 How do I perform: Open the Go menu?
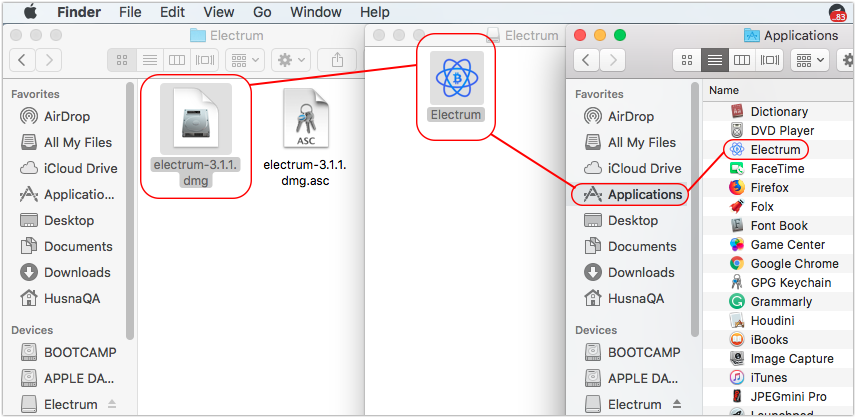(262, 12)
